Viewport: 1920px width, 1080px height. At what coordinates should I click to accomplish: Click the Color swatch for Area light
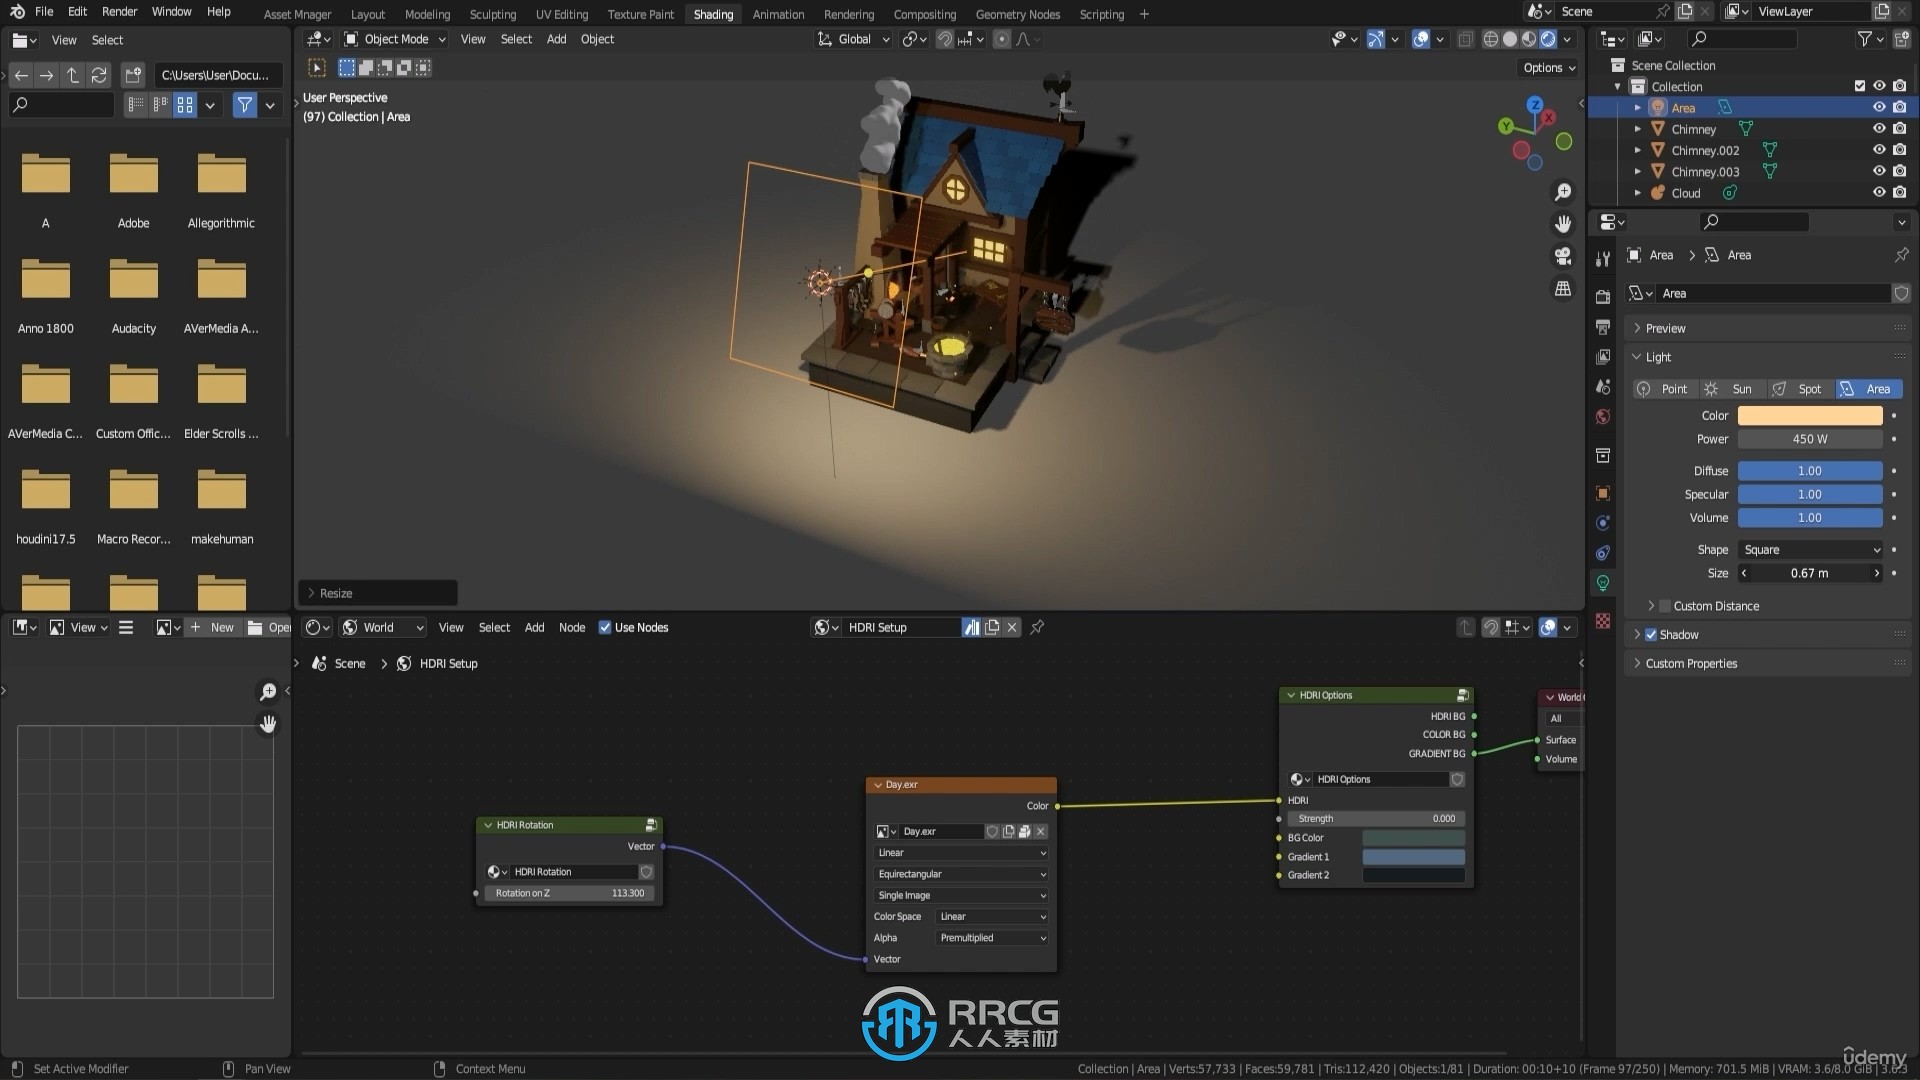[x=1811, y=415]
